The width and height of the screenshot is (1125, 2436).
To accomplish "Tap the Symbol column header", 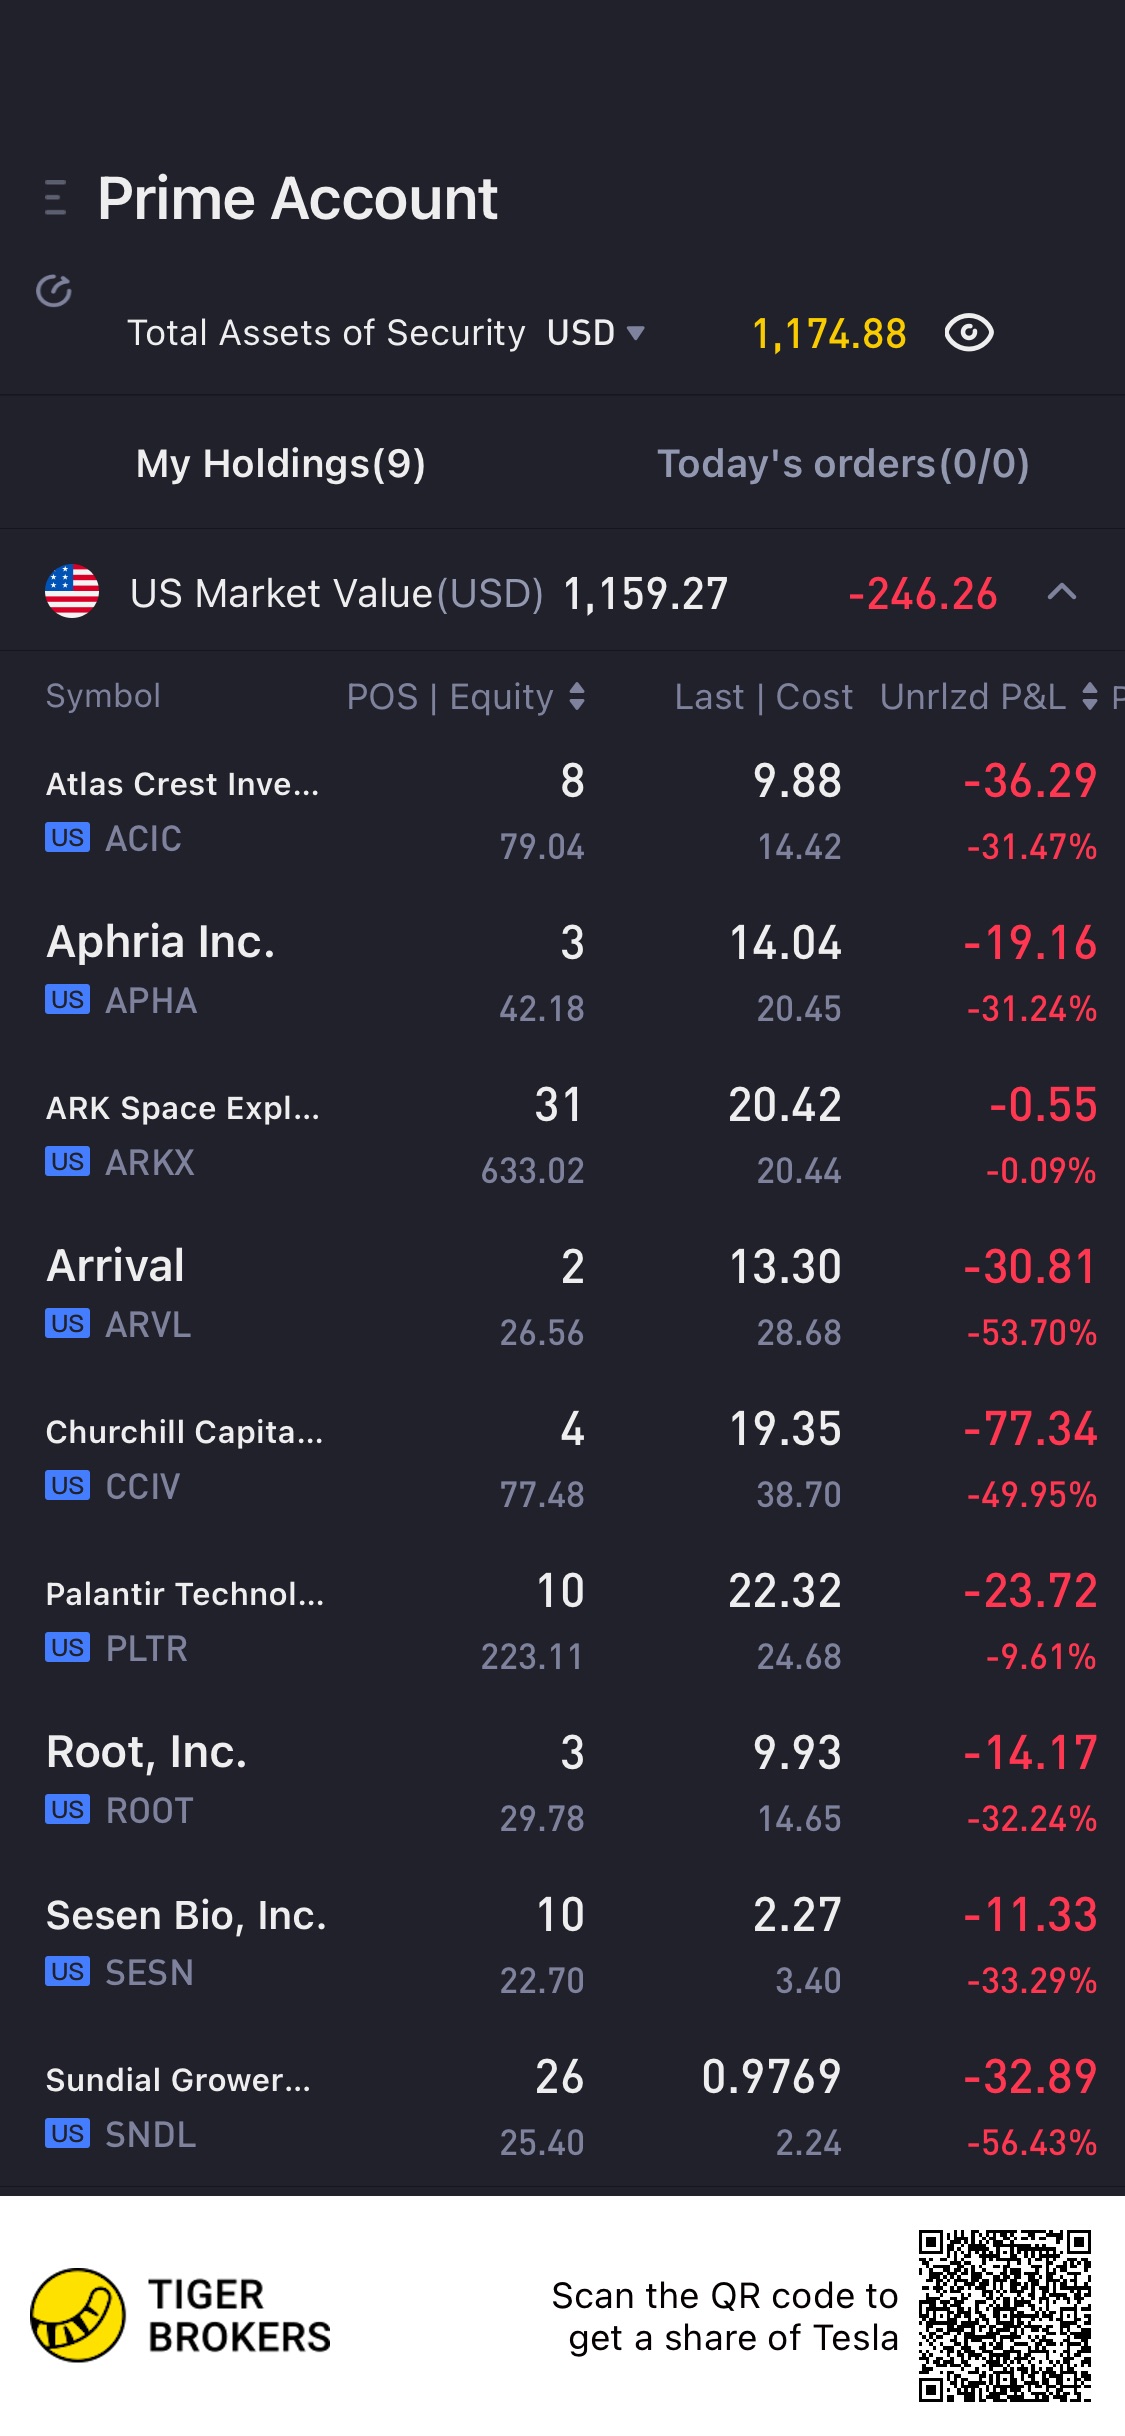I will pyautogui.click(x=103, y=697).
